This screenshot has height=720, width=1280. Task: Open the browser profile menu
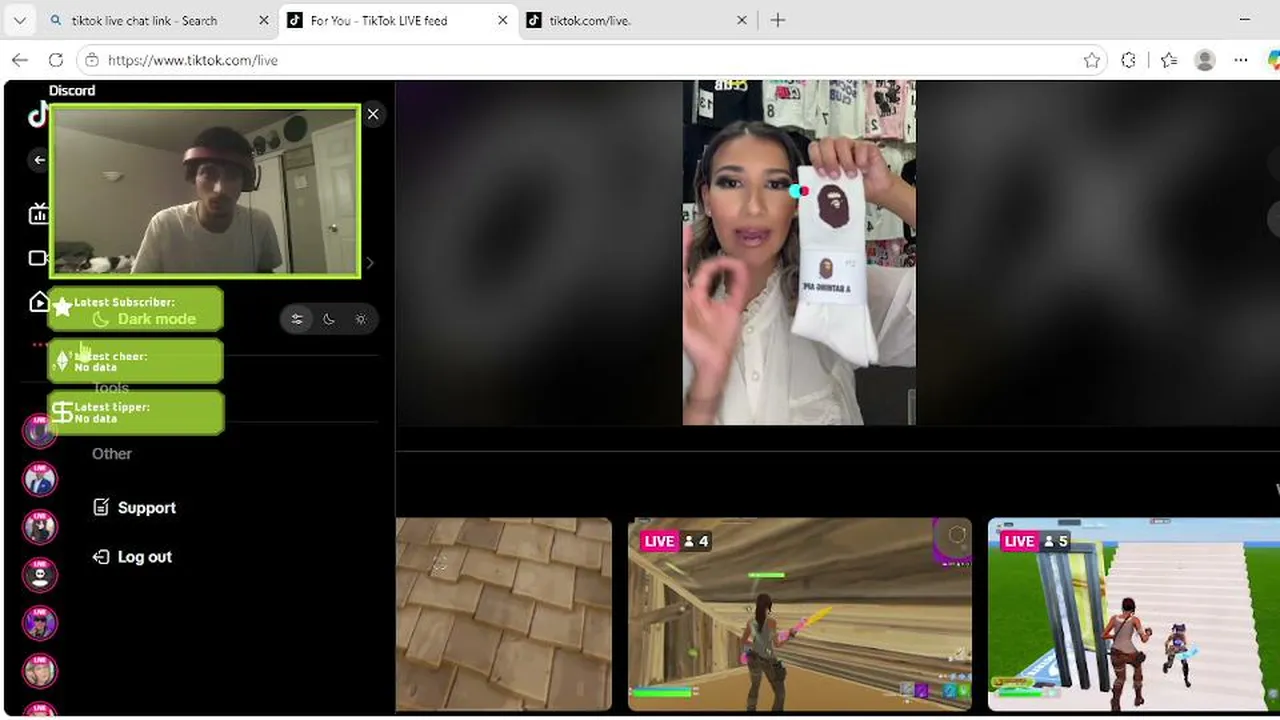[x=1205, y=60]
